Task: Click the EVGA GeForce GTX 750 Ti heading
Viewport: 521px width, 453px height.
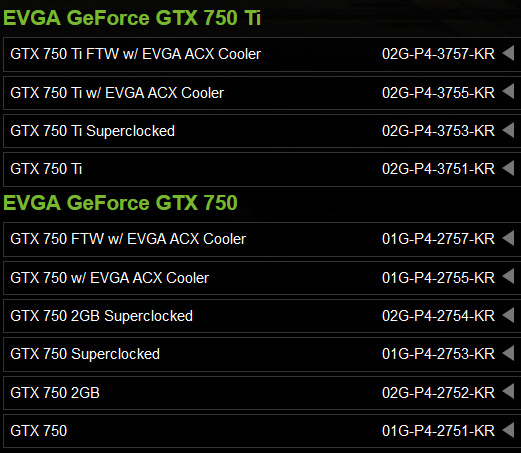Action: 132,18
